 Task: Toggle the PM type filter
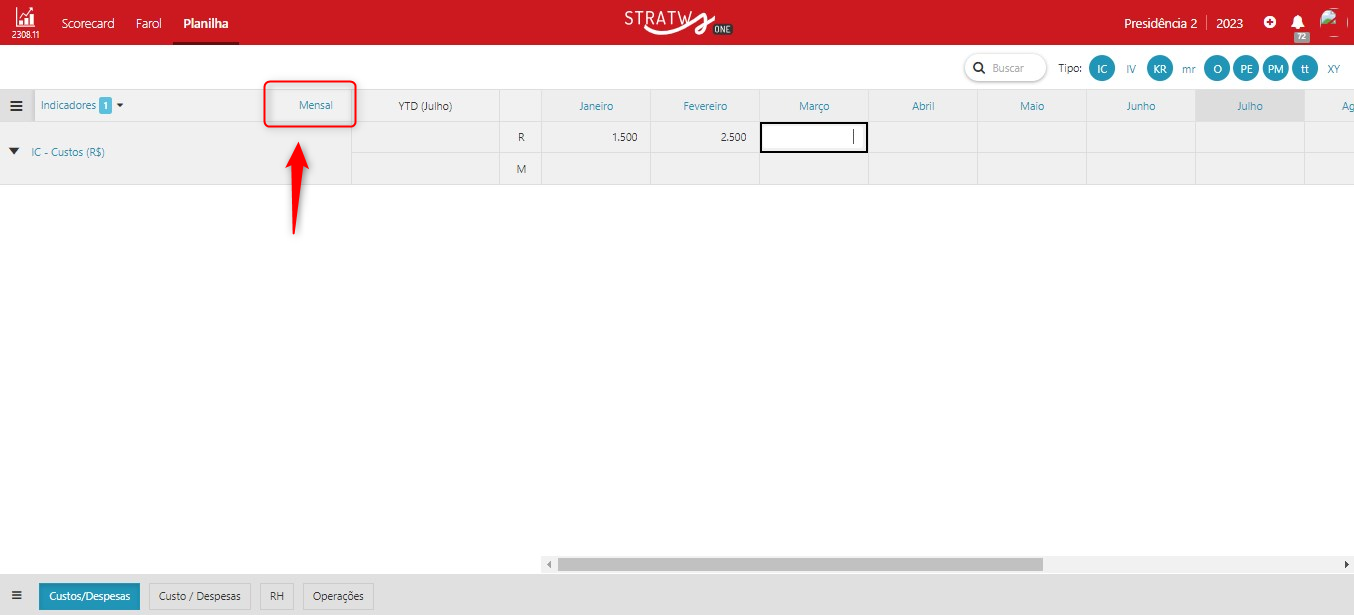(x=1275, y=68)
